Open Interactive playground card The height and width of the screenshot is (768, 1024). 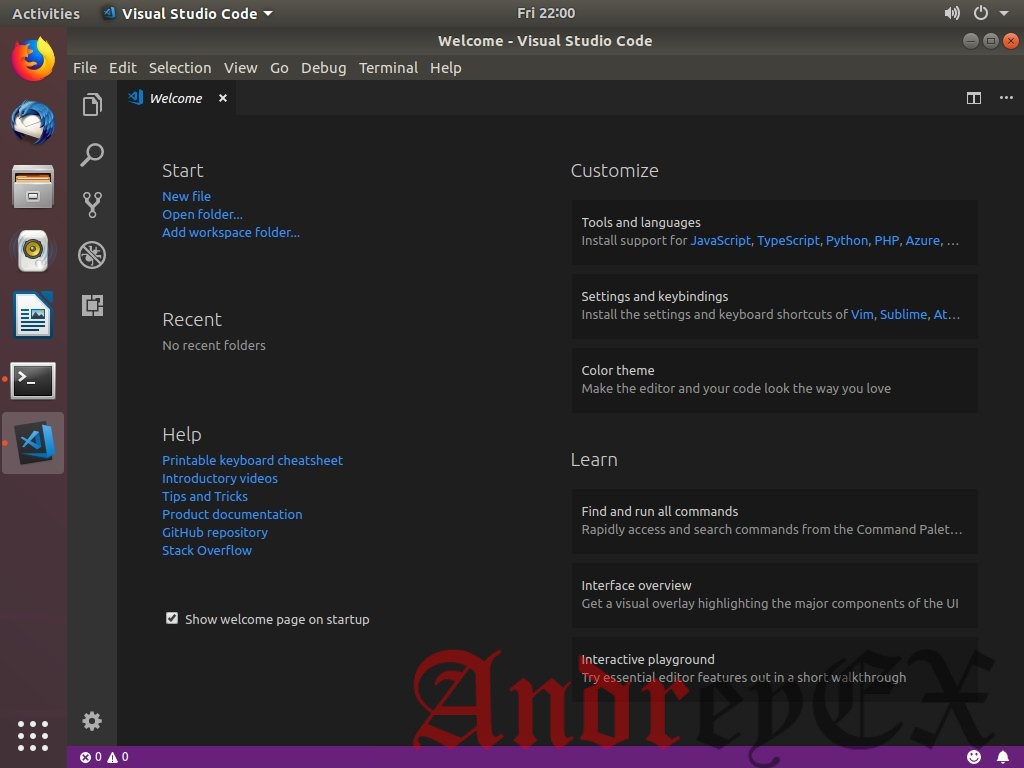pyautogui.click(x=775, y=669)
